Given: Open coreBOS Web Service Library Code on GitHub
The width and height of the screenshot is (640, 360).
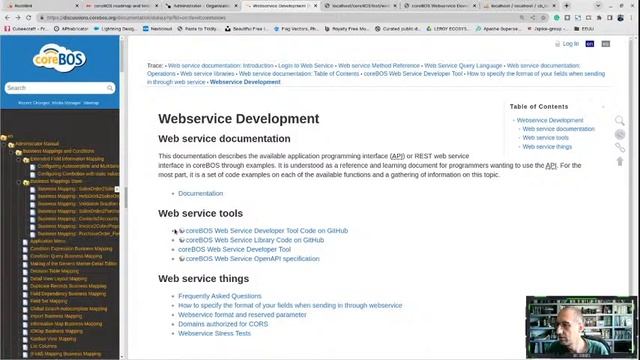Looking at the screenshot, I should [255, 240].
